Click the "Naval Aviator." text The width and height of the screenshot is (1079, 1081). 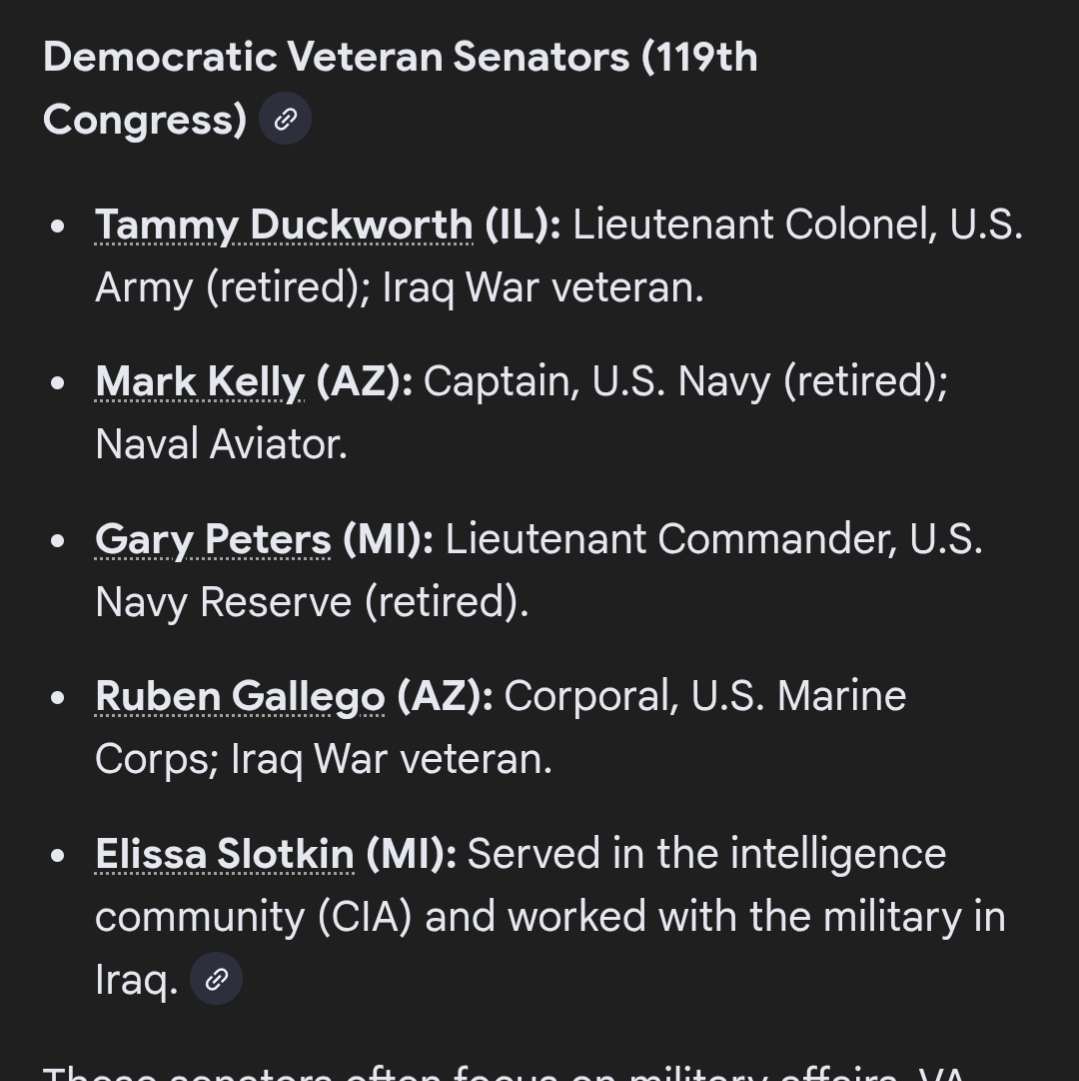pyautogui.click(x=221, y=444)
